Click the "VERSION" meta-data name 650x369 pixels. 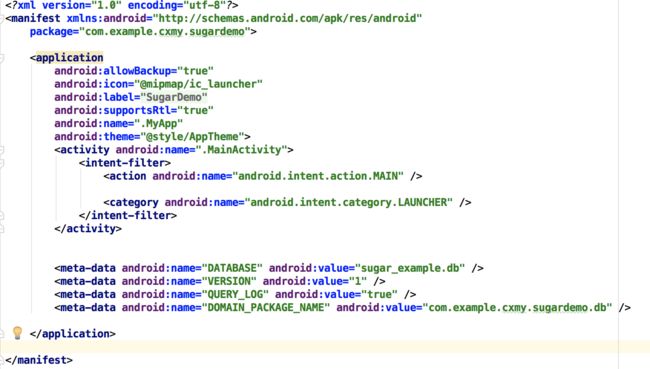point(229,282)
